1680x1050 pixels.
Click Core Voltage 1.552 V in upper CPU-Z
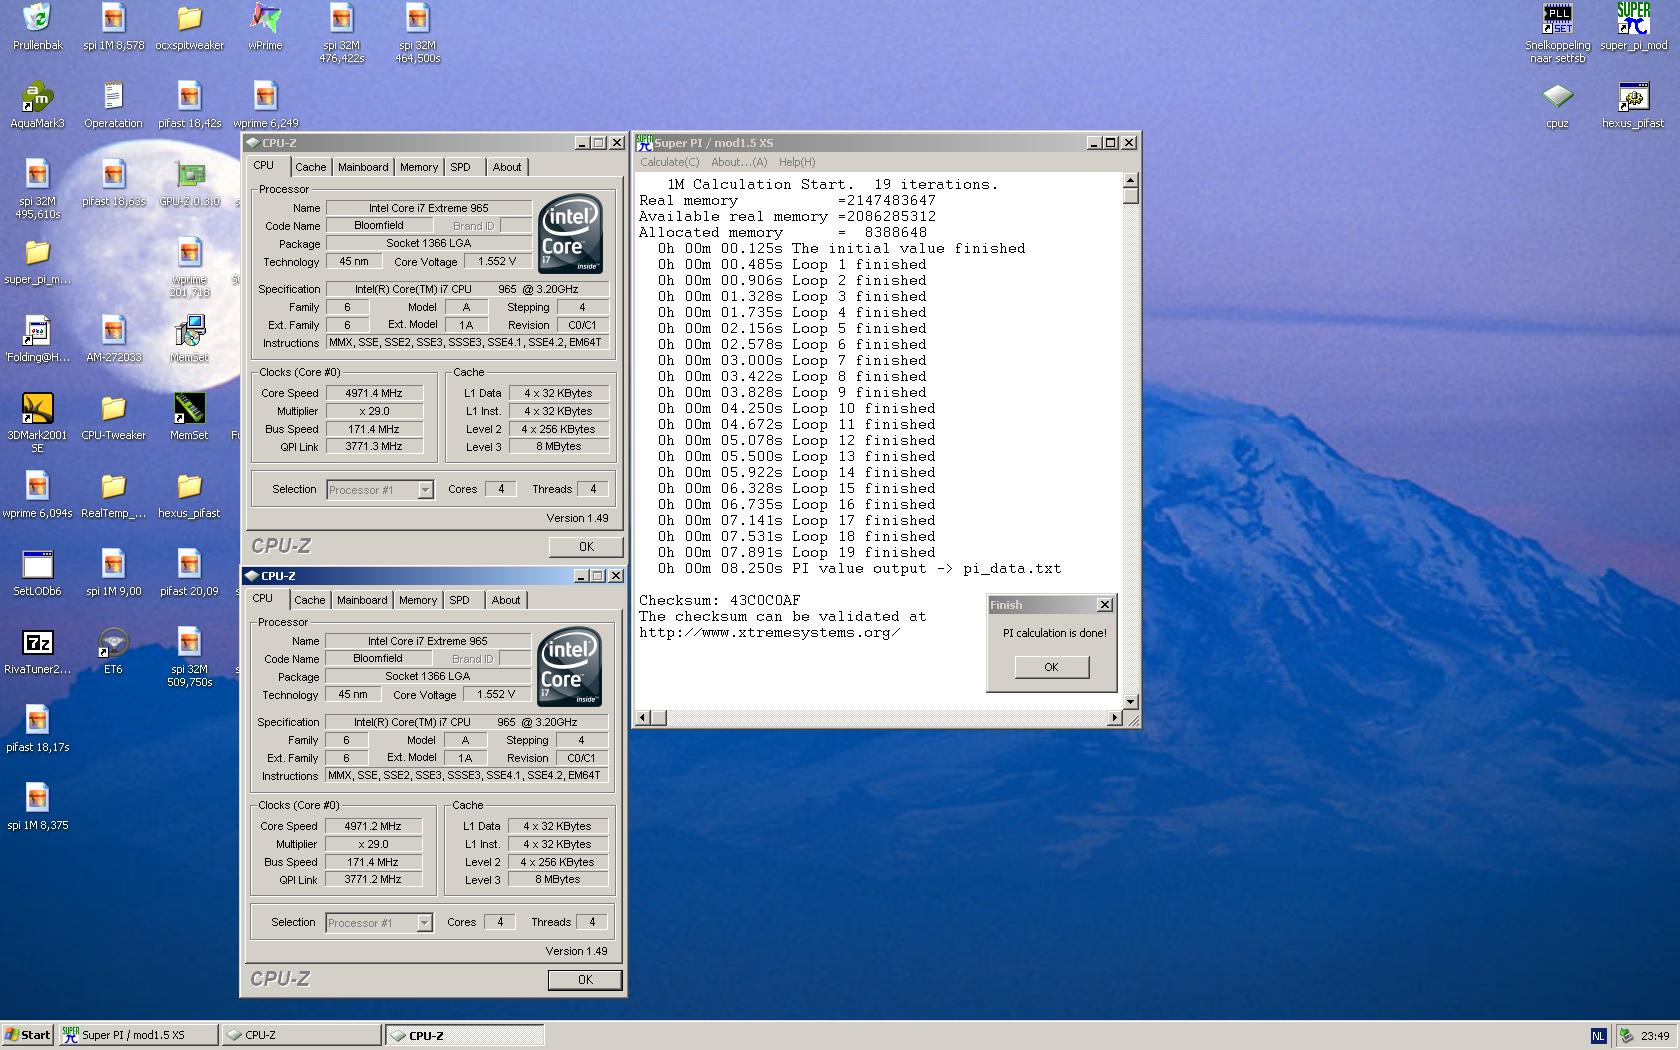pos(497,261)
